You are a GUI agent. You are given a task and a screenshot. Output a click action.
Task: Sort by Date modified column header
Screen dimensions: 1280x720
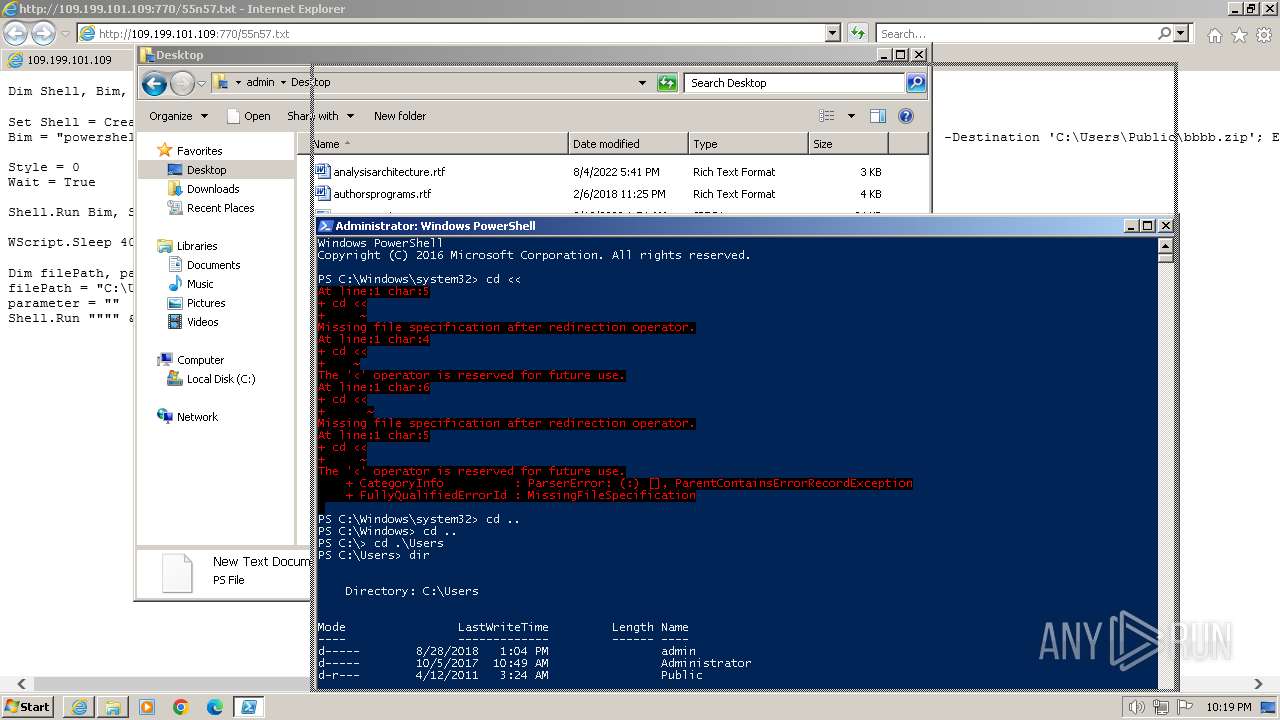click(x=627, y=144)
